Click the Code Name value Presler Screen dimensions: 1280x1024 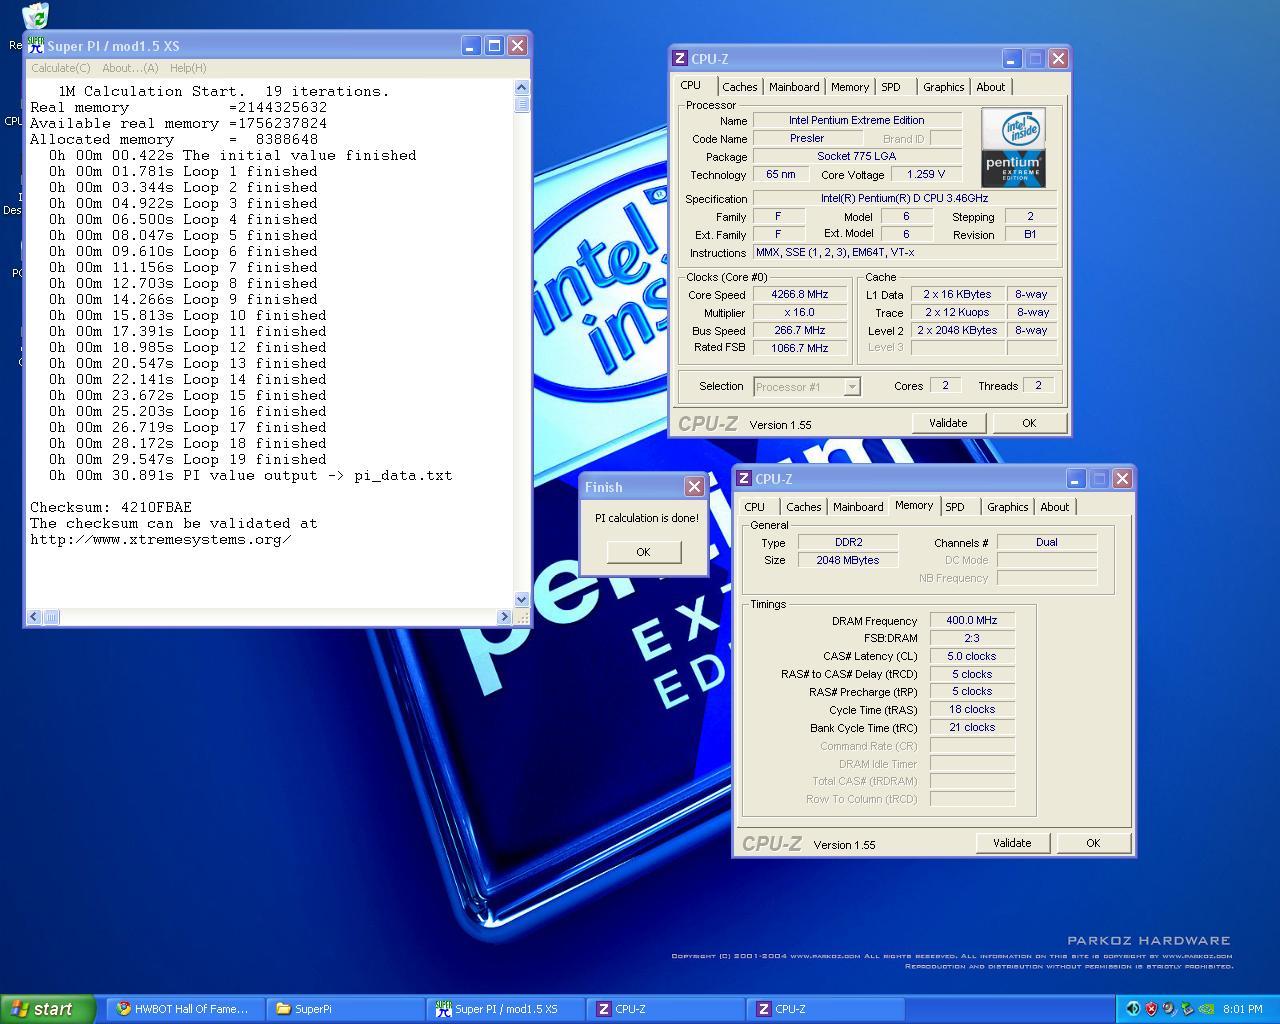(x=807, y=138)
